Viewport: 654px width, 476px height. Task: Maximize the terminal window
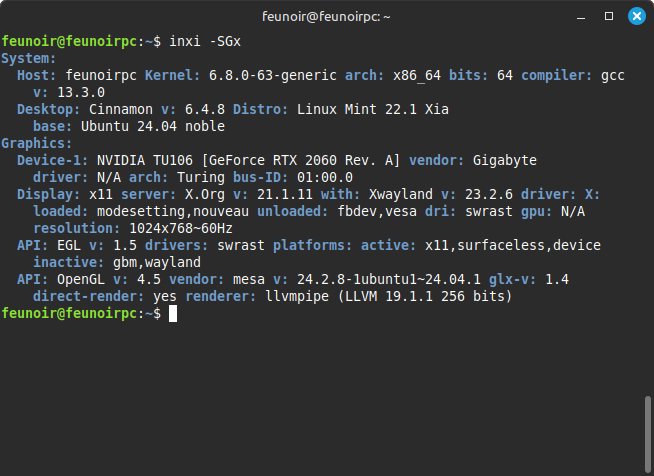[x=609, y=16]
